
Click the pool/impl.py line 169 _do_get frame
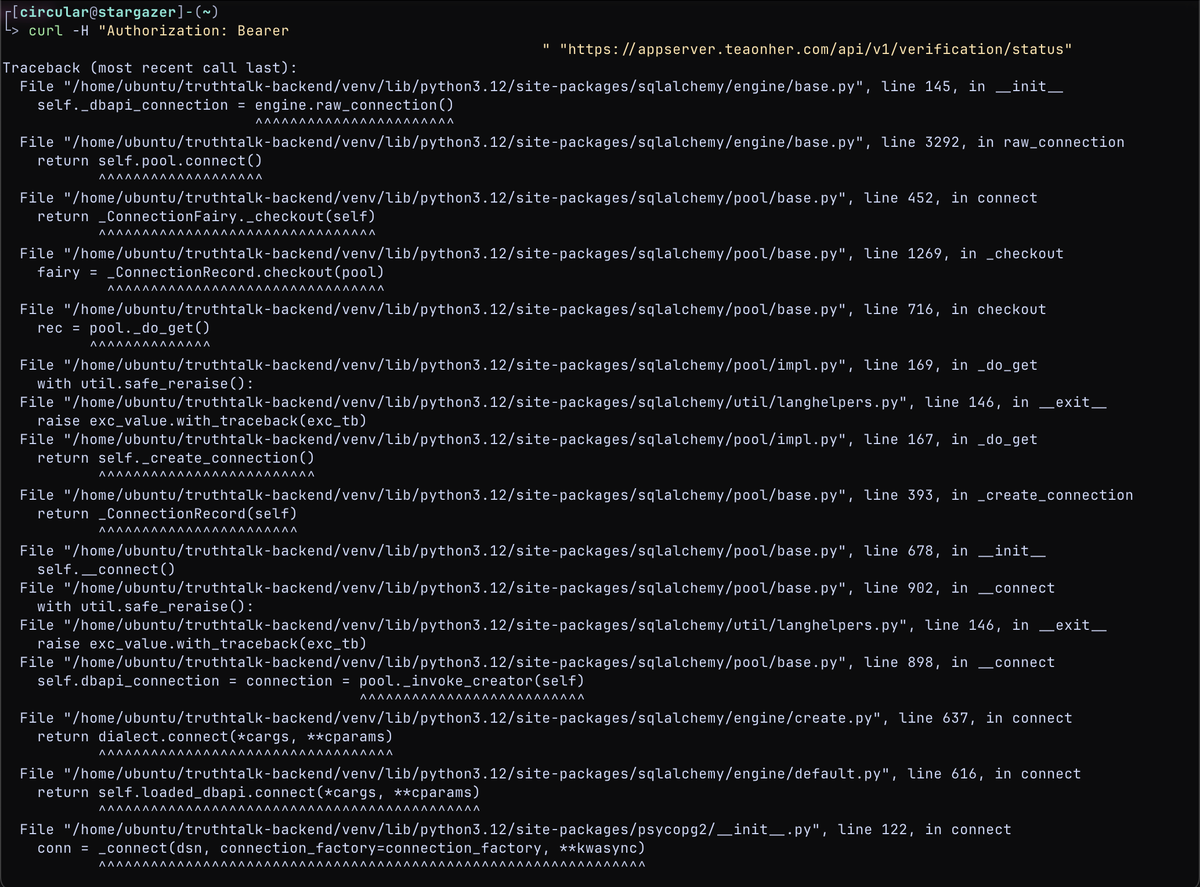point(528,366)
